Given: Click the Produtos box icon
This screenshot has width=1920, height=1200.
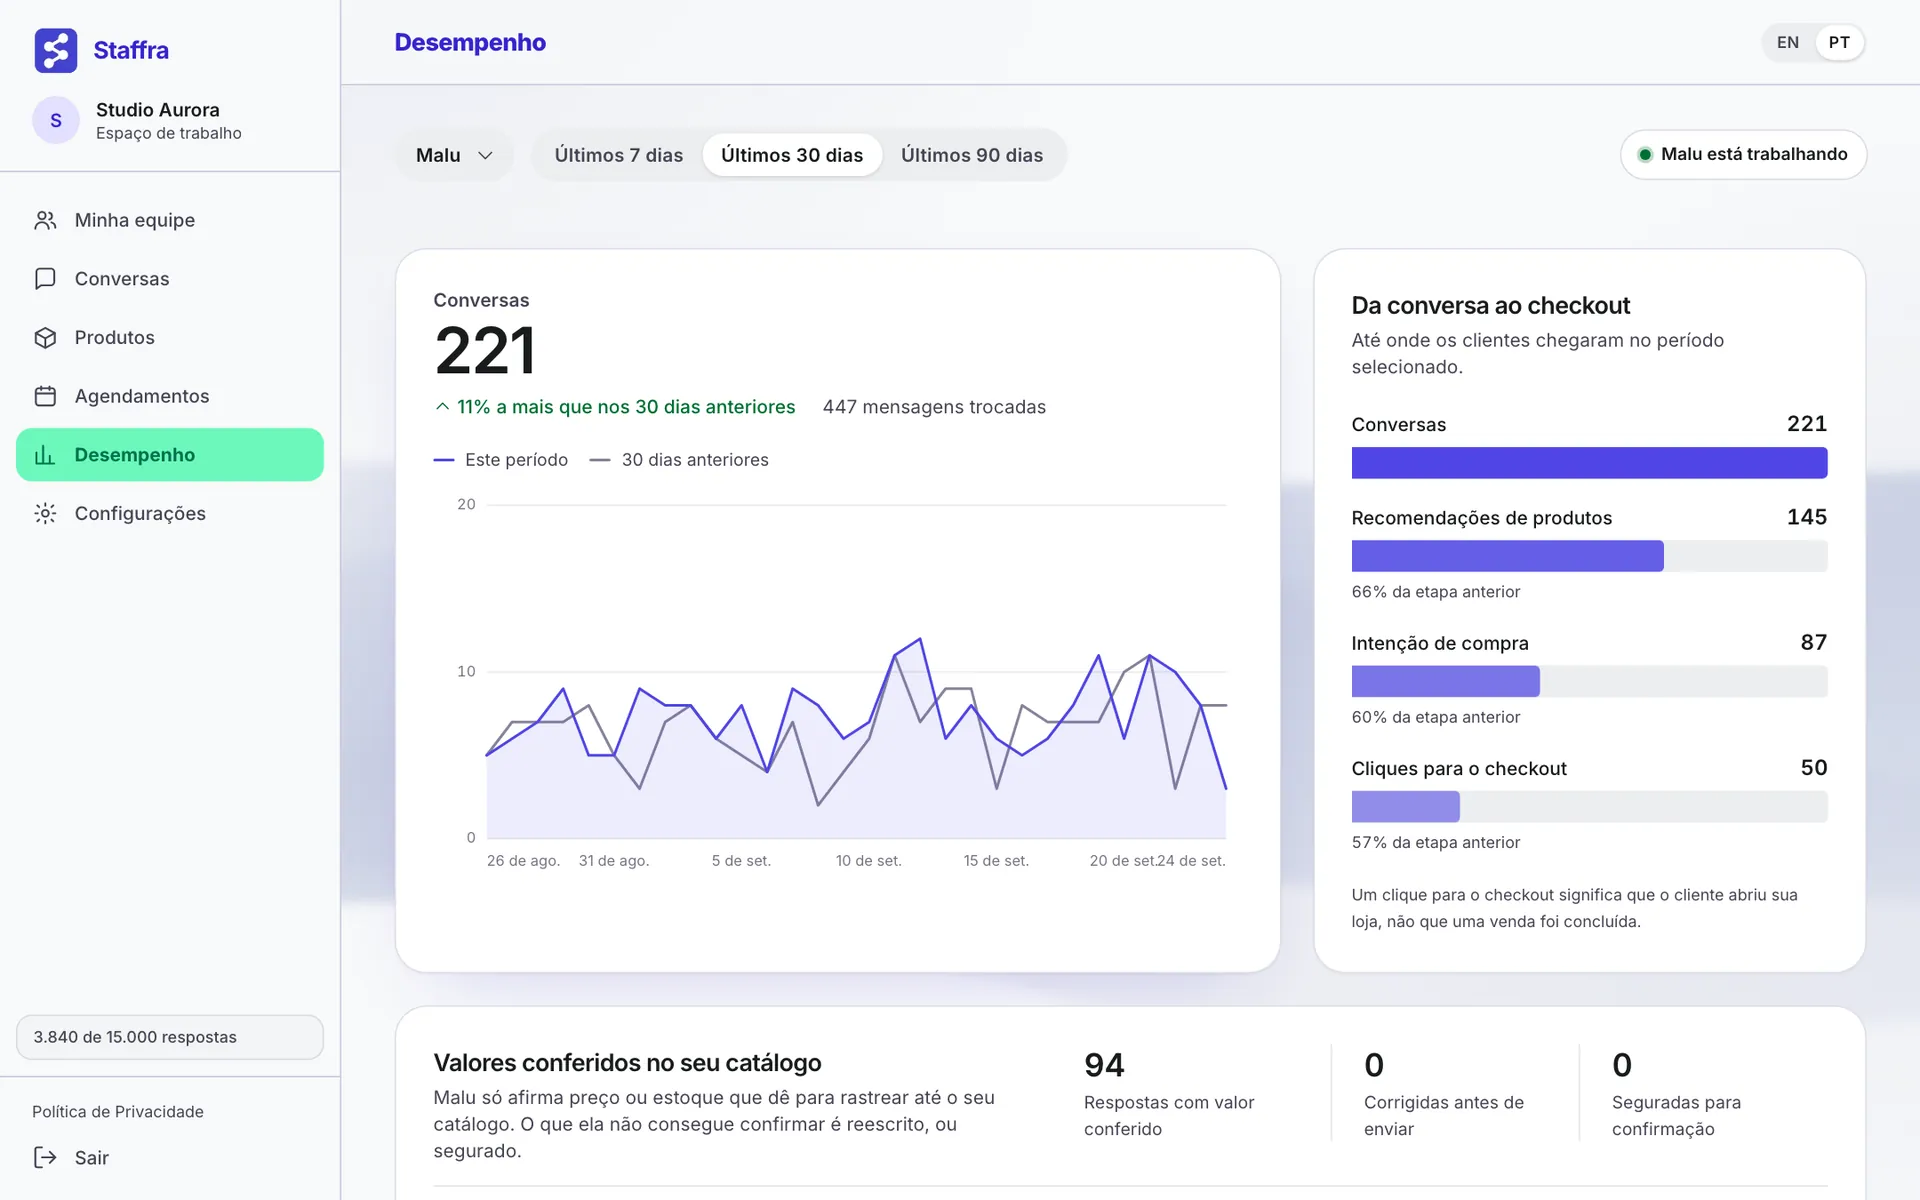Looking at the screenshot, I should 45,337.
